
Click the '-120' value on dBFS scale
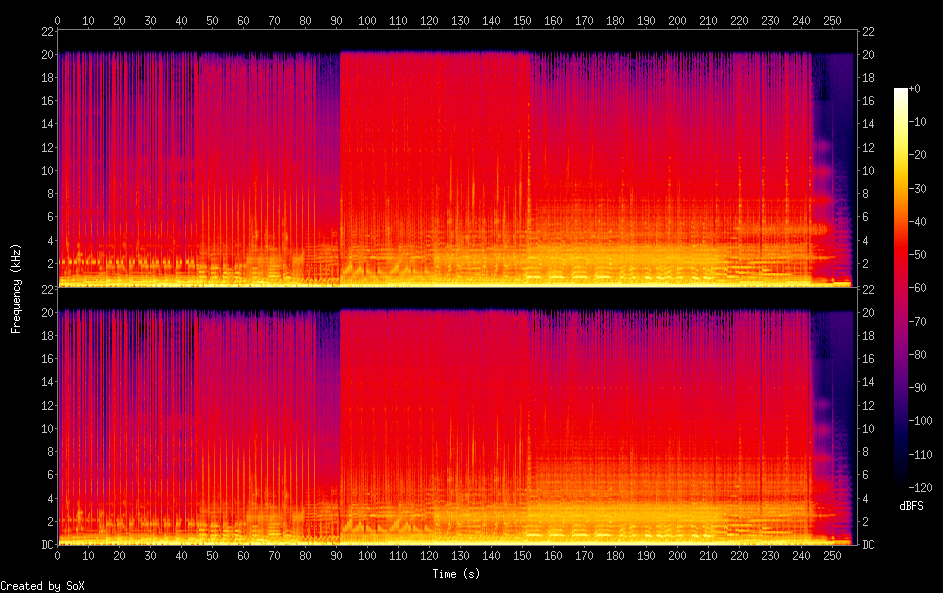coord(920,487)
